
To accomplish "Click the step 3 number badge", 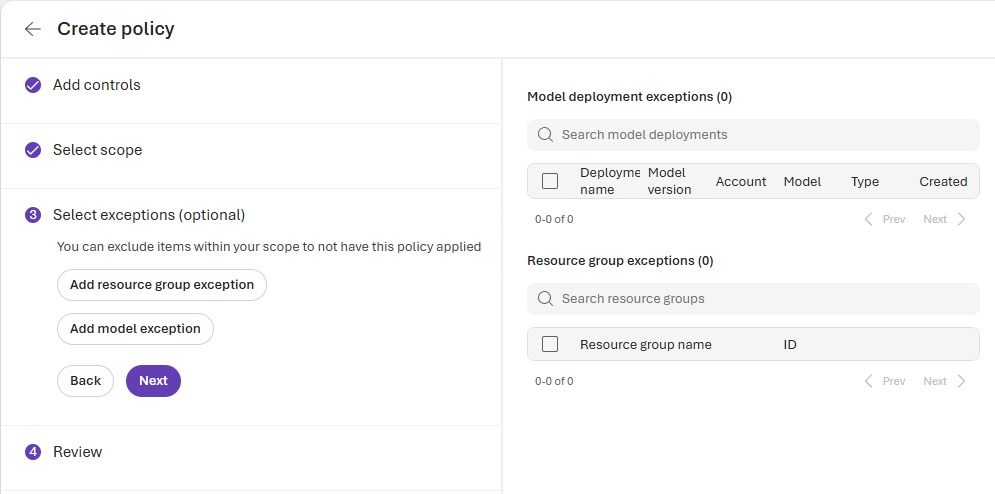I will [x=33, y=215].
